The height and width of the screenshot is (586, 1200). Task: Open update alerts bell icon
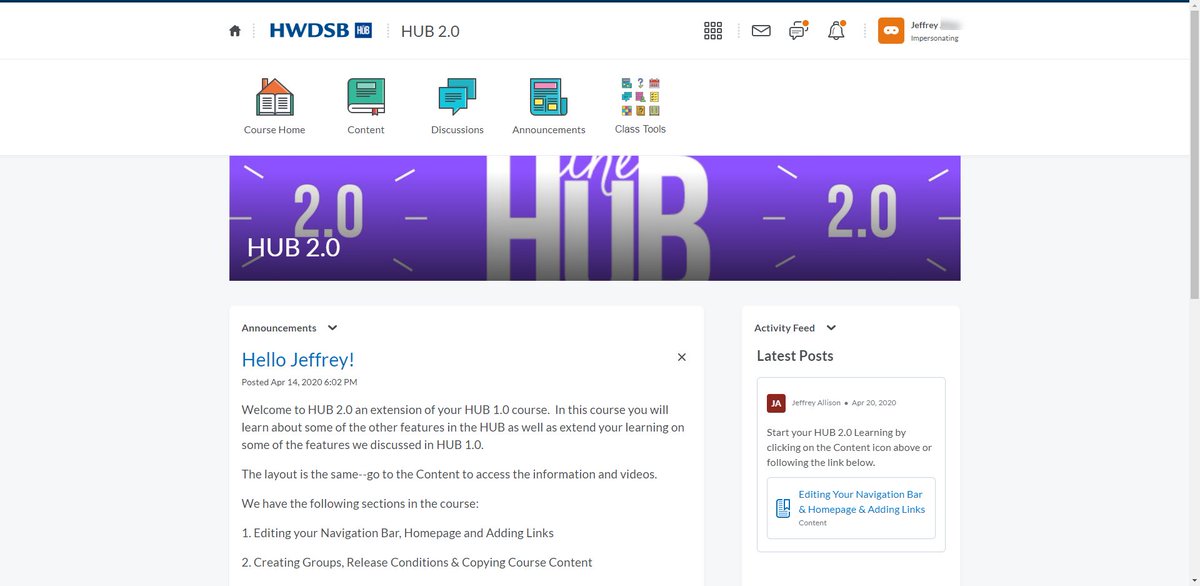pyautogui.click(x=836, y=31)
